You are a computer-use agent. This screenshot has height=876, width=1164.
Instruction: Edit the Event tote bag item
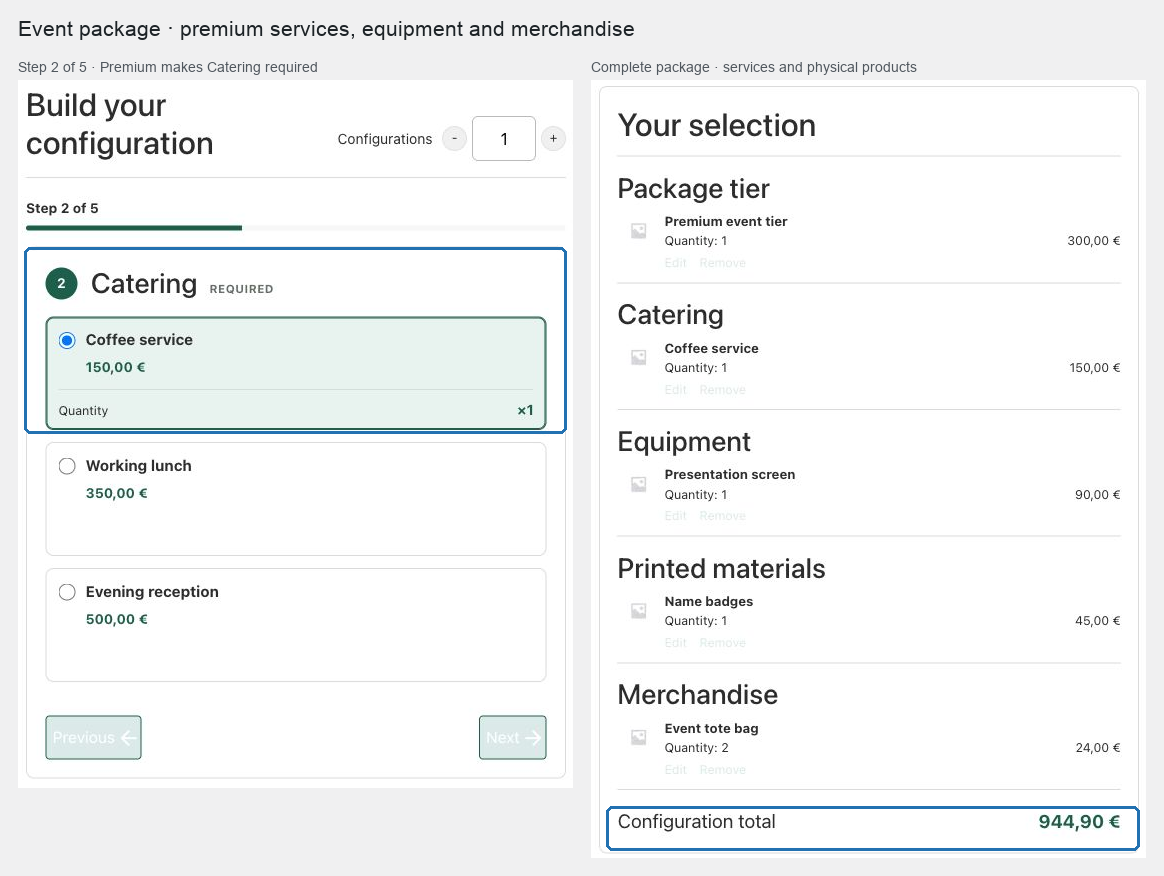click(x=676, y=770)
